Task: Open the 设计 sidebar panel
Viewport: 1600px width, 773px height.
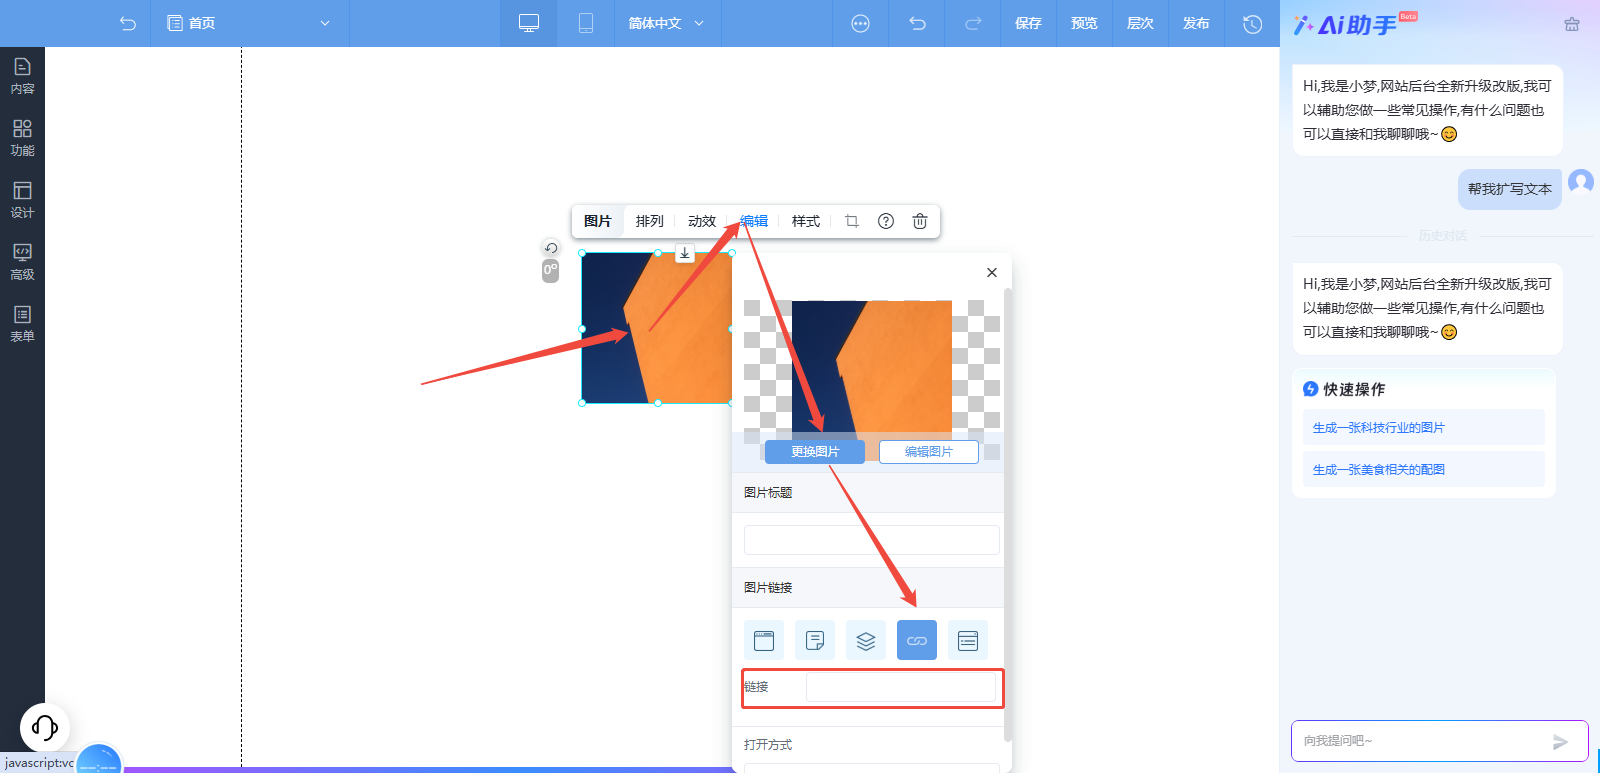Action: [x=22, y=200]
